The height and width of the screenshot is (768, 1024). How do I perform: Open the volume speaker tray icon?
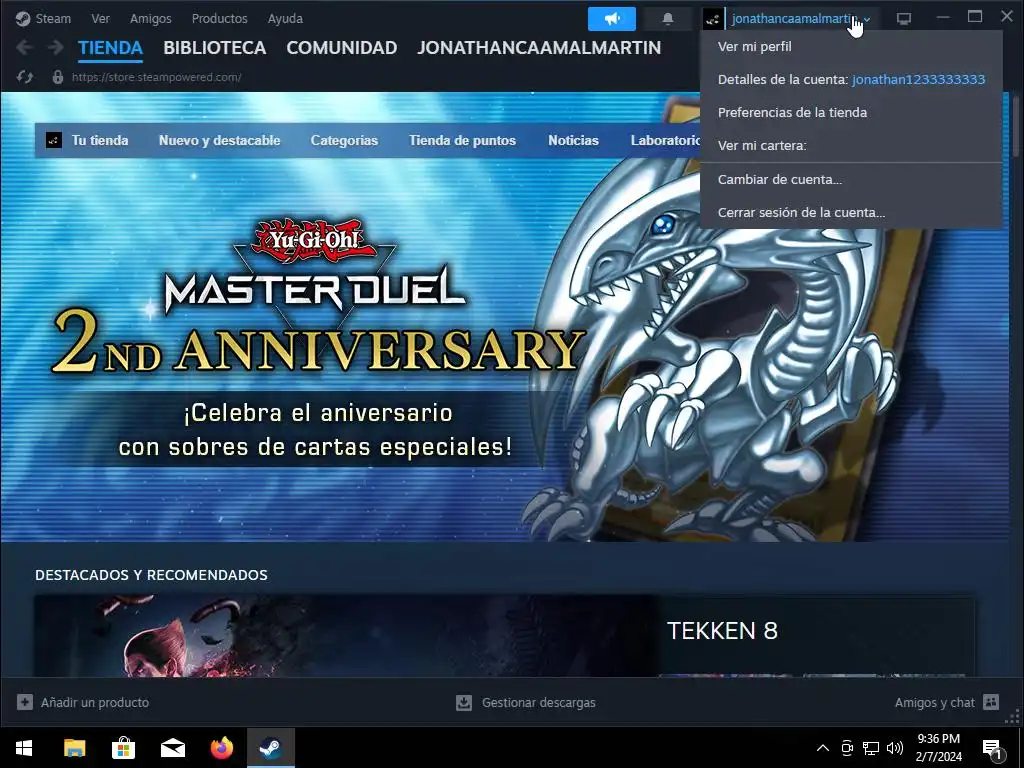895,748
